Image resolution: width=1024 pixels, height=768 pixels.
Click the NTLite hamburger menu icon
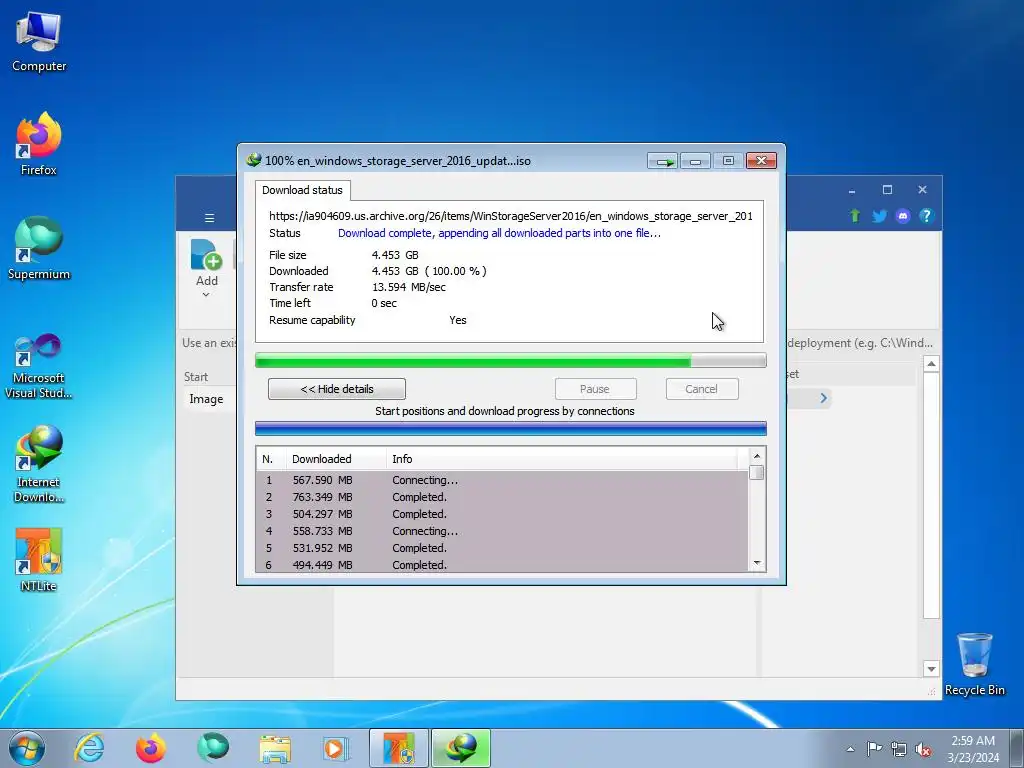pos(209,217)
